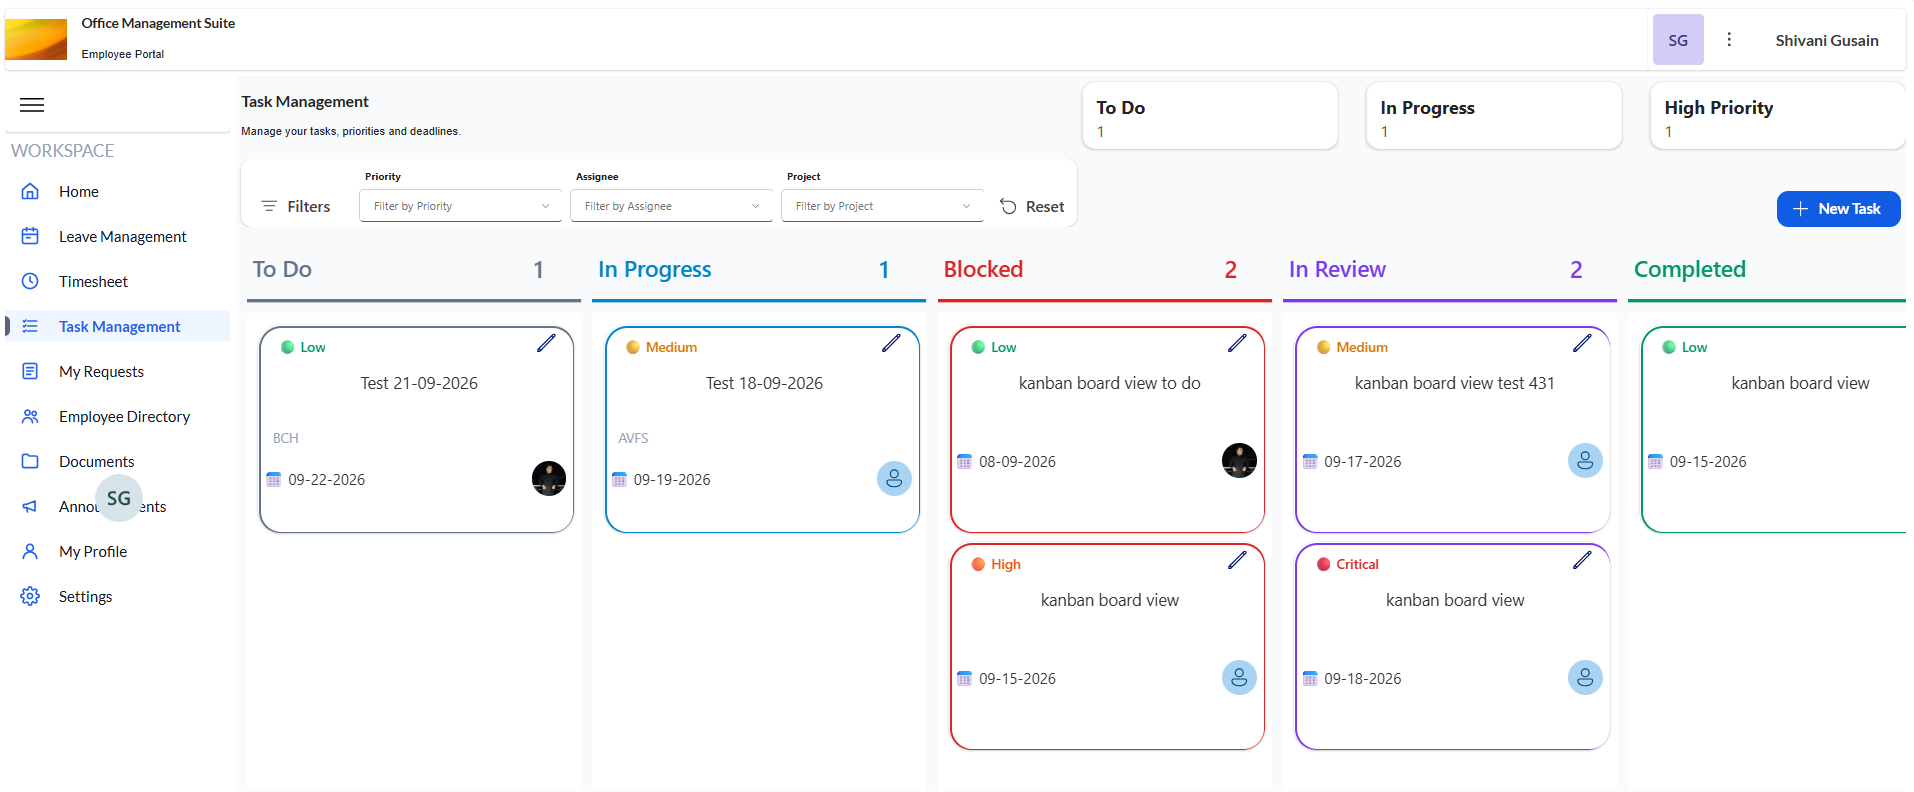Edit the Critical priority review task
The height and width of the screenshot is (792, 1914).
point(1582,560)
